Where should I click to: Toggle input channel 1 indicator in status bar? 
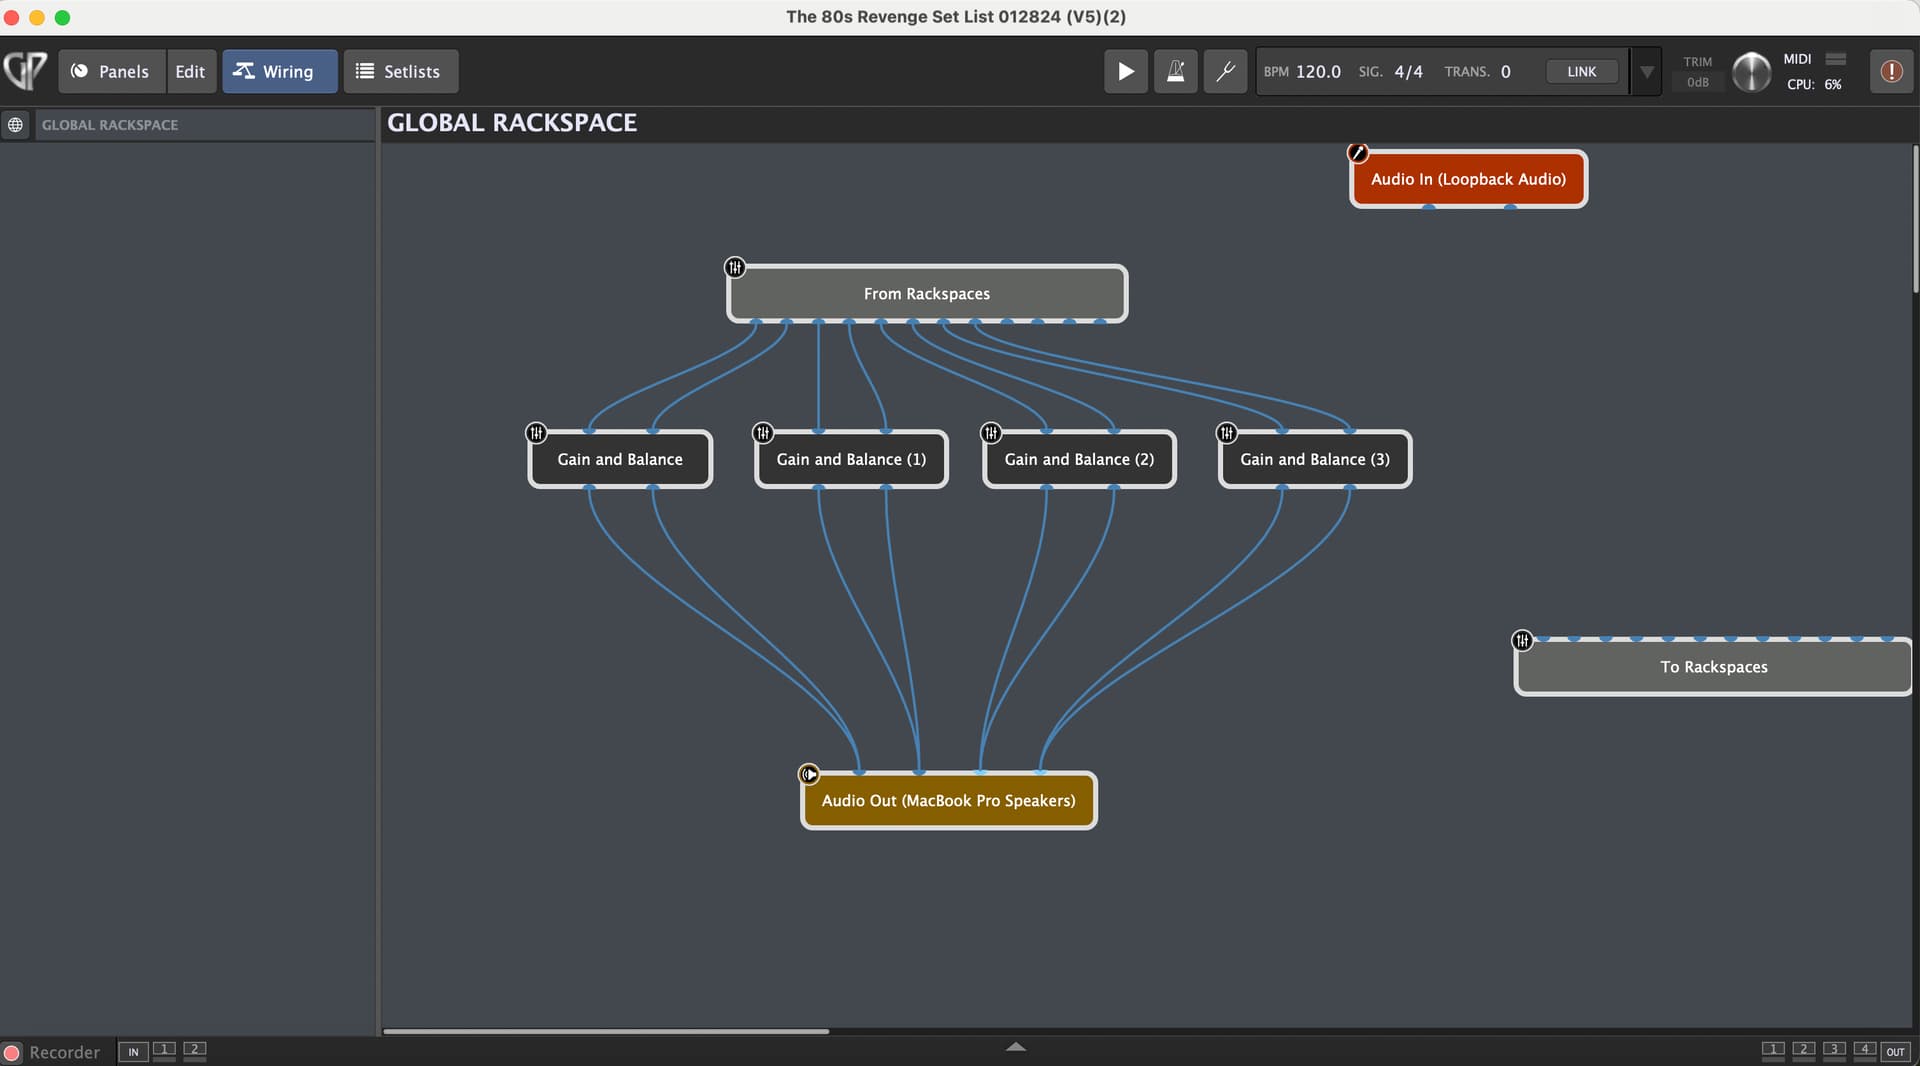[164, 1050]
